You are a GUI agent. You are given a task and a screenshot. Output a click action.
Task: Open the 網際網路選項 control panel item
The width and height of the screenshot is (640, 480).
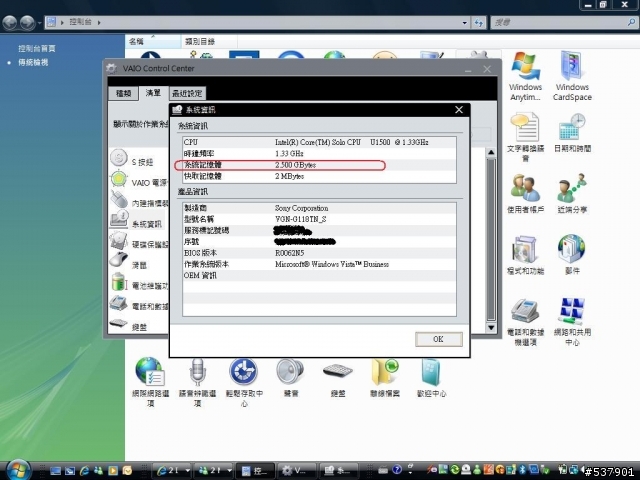150,382
